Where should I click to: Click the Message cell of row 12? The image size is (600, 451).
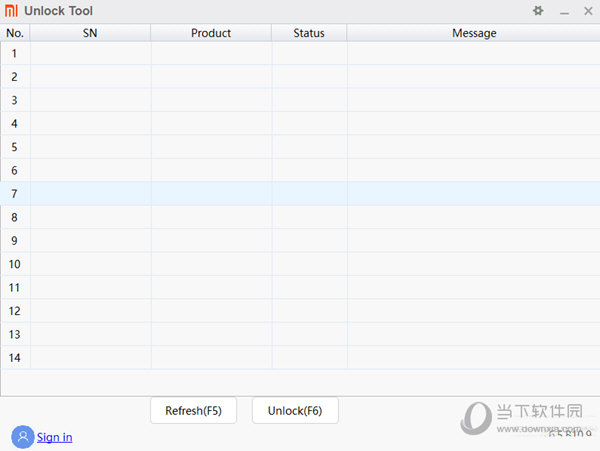tap(473, 311)
